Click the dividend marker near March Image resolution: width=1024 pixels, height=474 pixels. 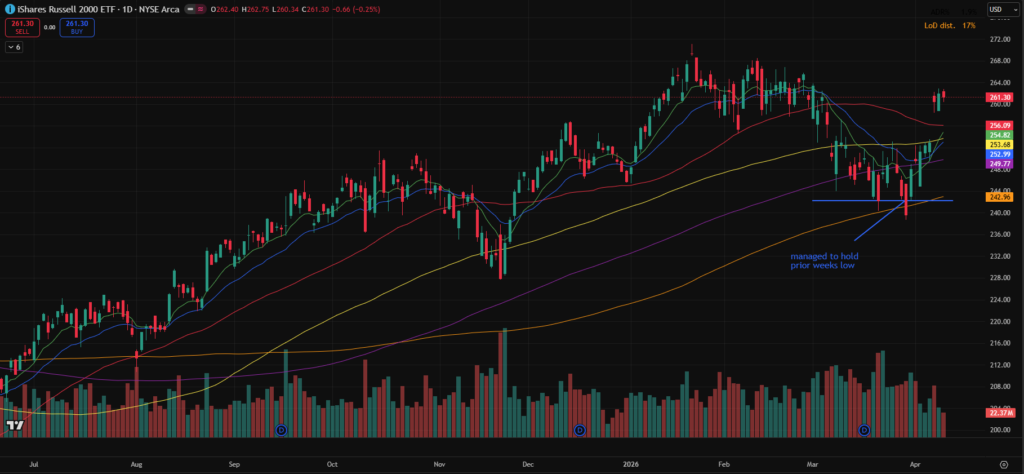pyautogui.click(x=865, y=430)
